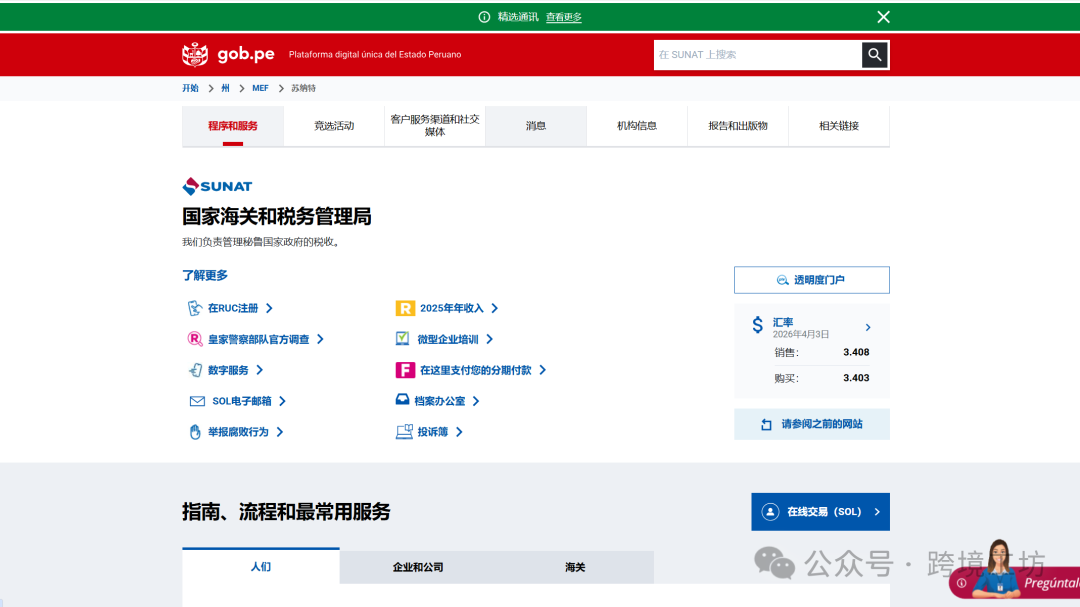
Task: Click the gob.pe logo
Action: 216,55
